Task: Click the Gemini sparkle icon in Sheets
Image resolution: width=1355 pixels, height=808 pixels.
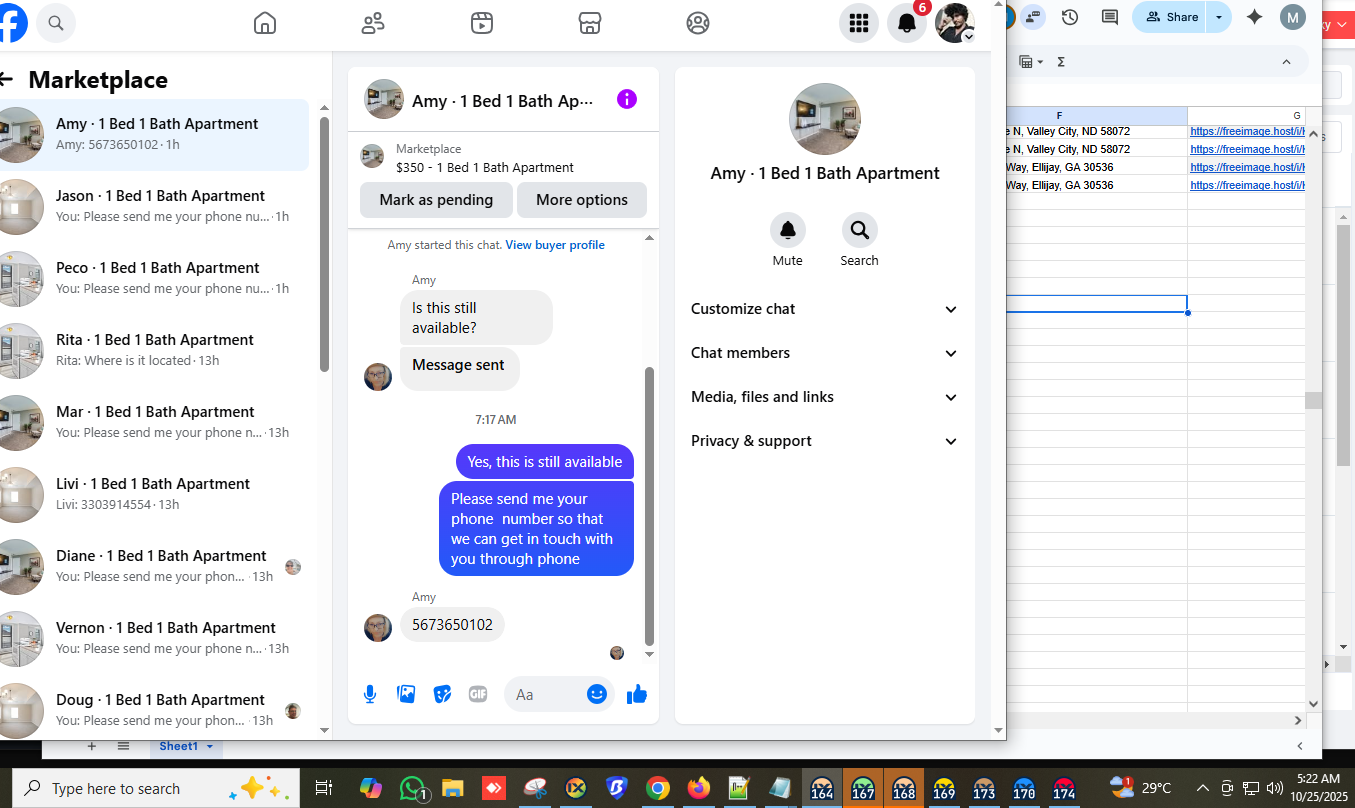Action: coord(1254,17)
